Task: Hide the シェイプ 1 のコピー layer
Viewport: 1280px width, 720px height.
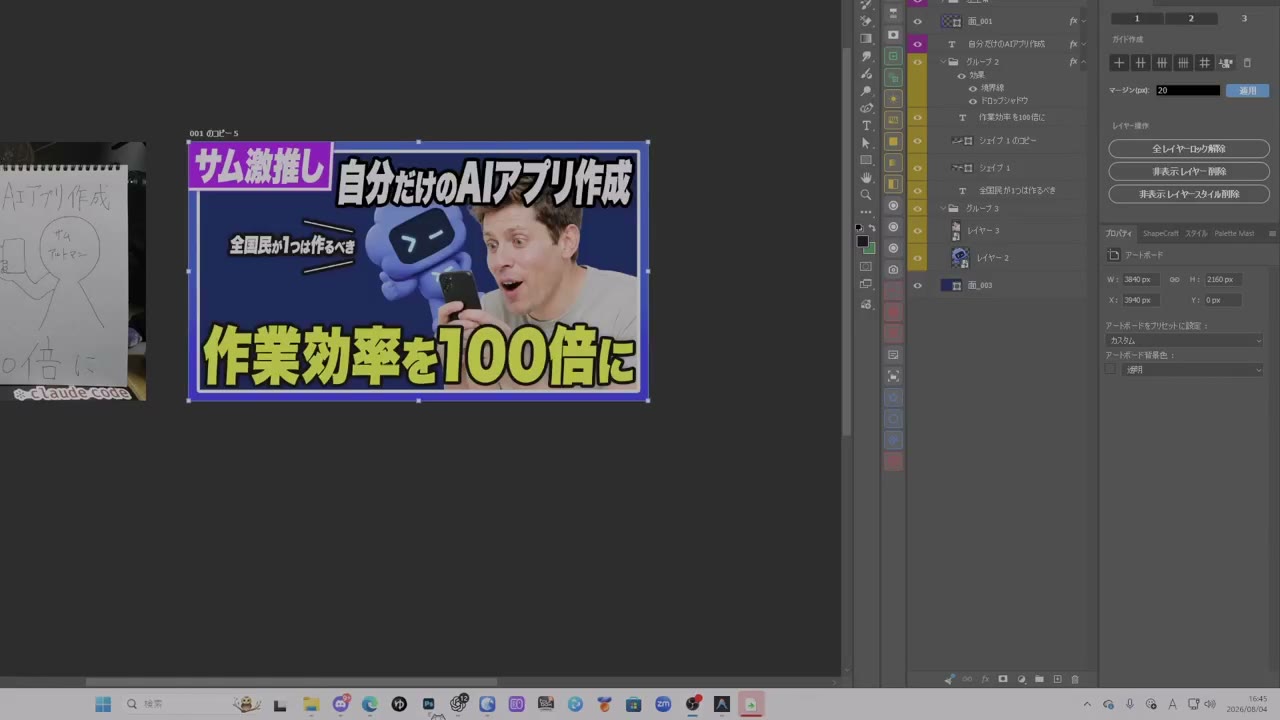Action: tap(917, 140)
